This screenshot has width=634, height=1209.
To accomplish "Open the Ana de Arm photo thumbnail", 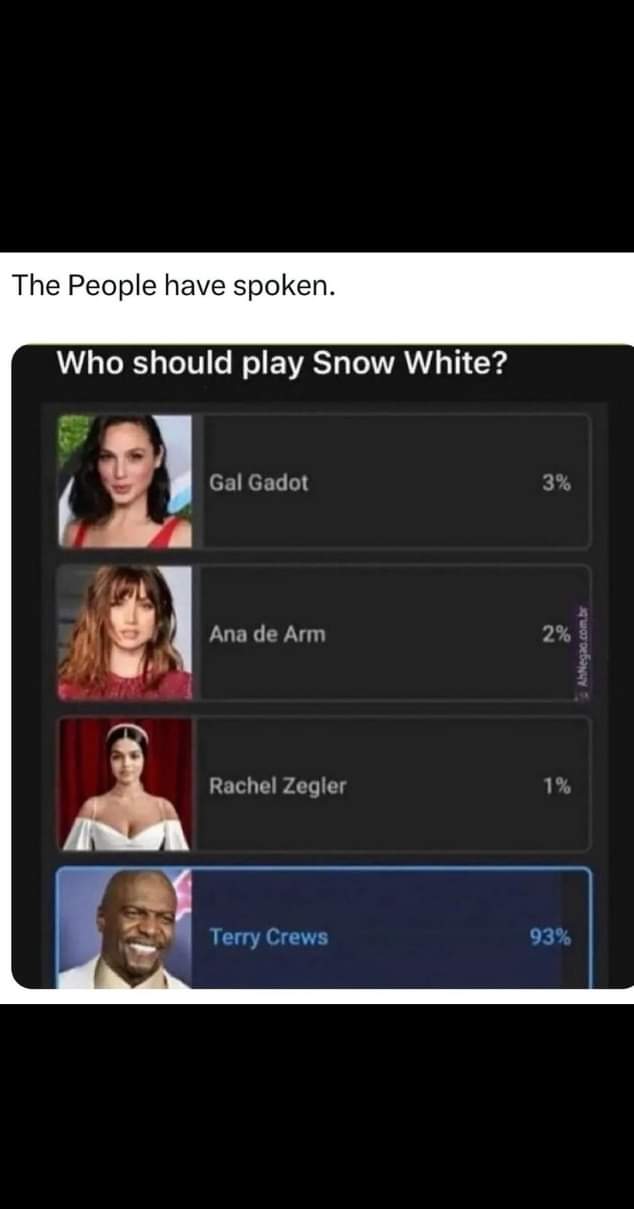I will point(125,632).
